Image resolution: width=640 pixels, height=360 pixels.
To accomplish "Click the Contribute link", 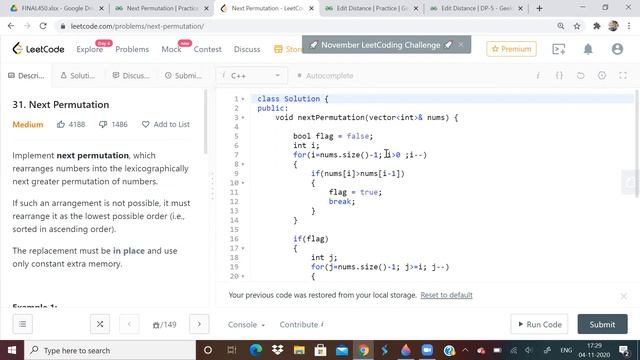I will tap(302, 324).
